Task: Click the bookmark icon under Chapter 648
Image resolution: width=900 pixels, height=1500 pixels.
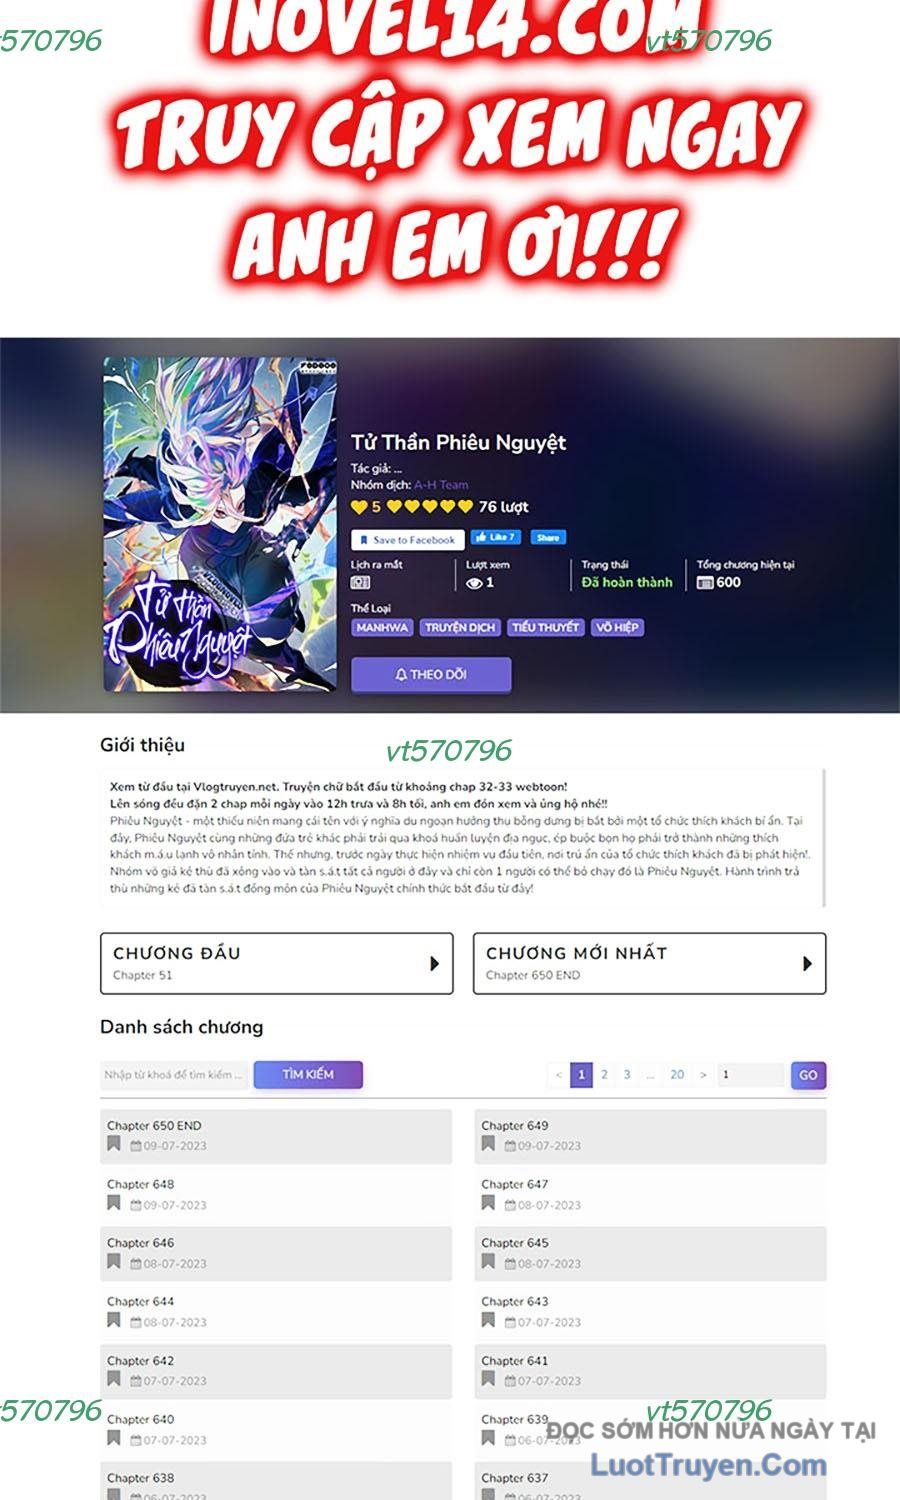Action: (x=114, y=1203)
